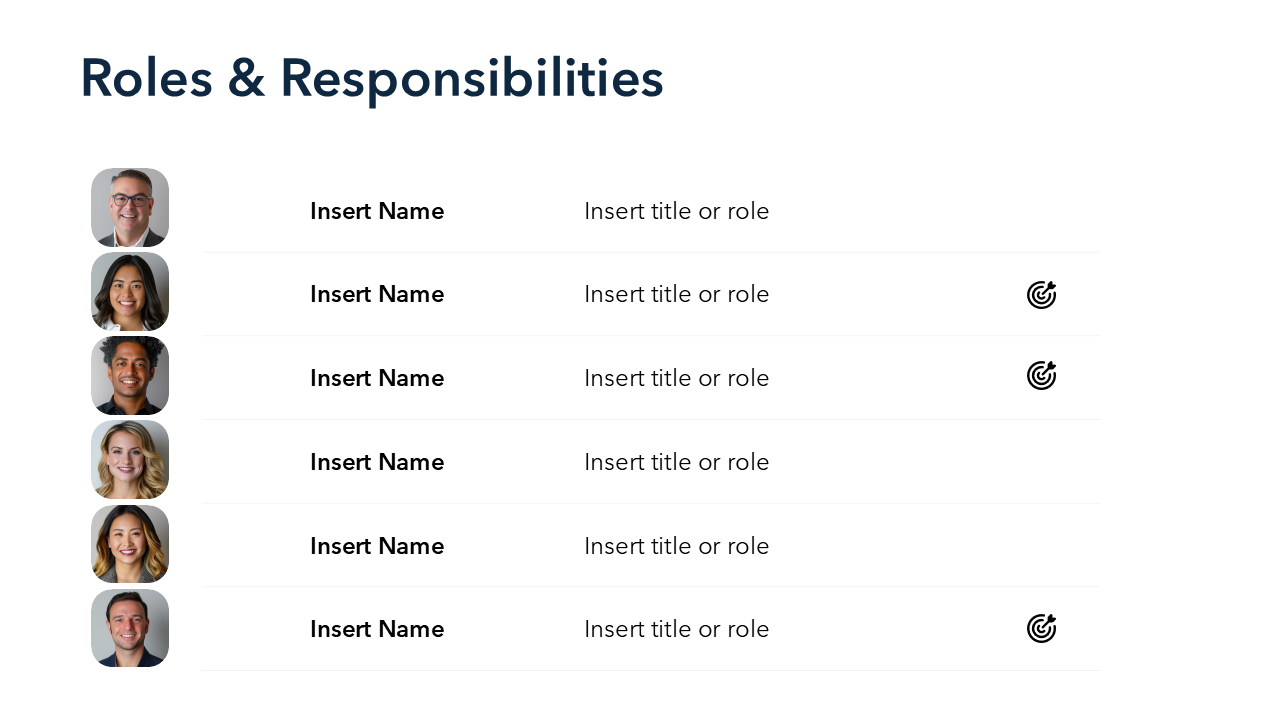Click "Insert Name" beside the blonde woman
1280x720 pixels.
pyautogui.click(x=377, y=463)
